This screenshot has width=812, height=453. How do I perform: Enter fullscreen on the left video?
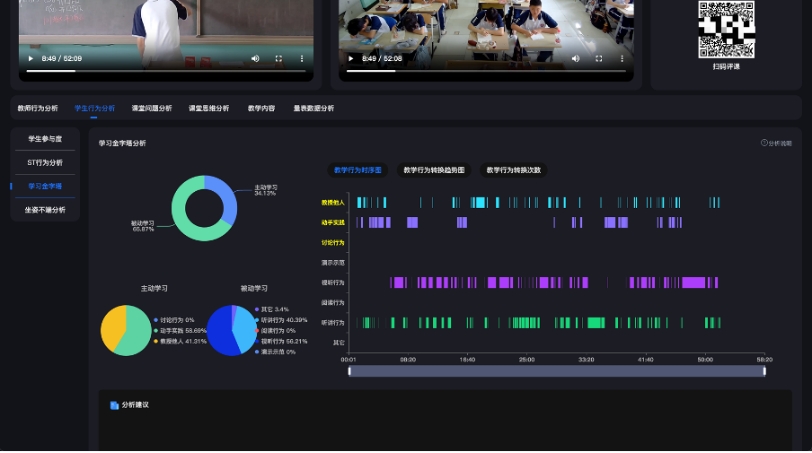pos(279,59)
